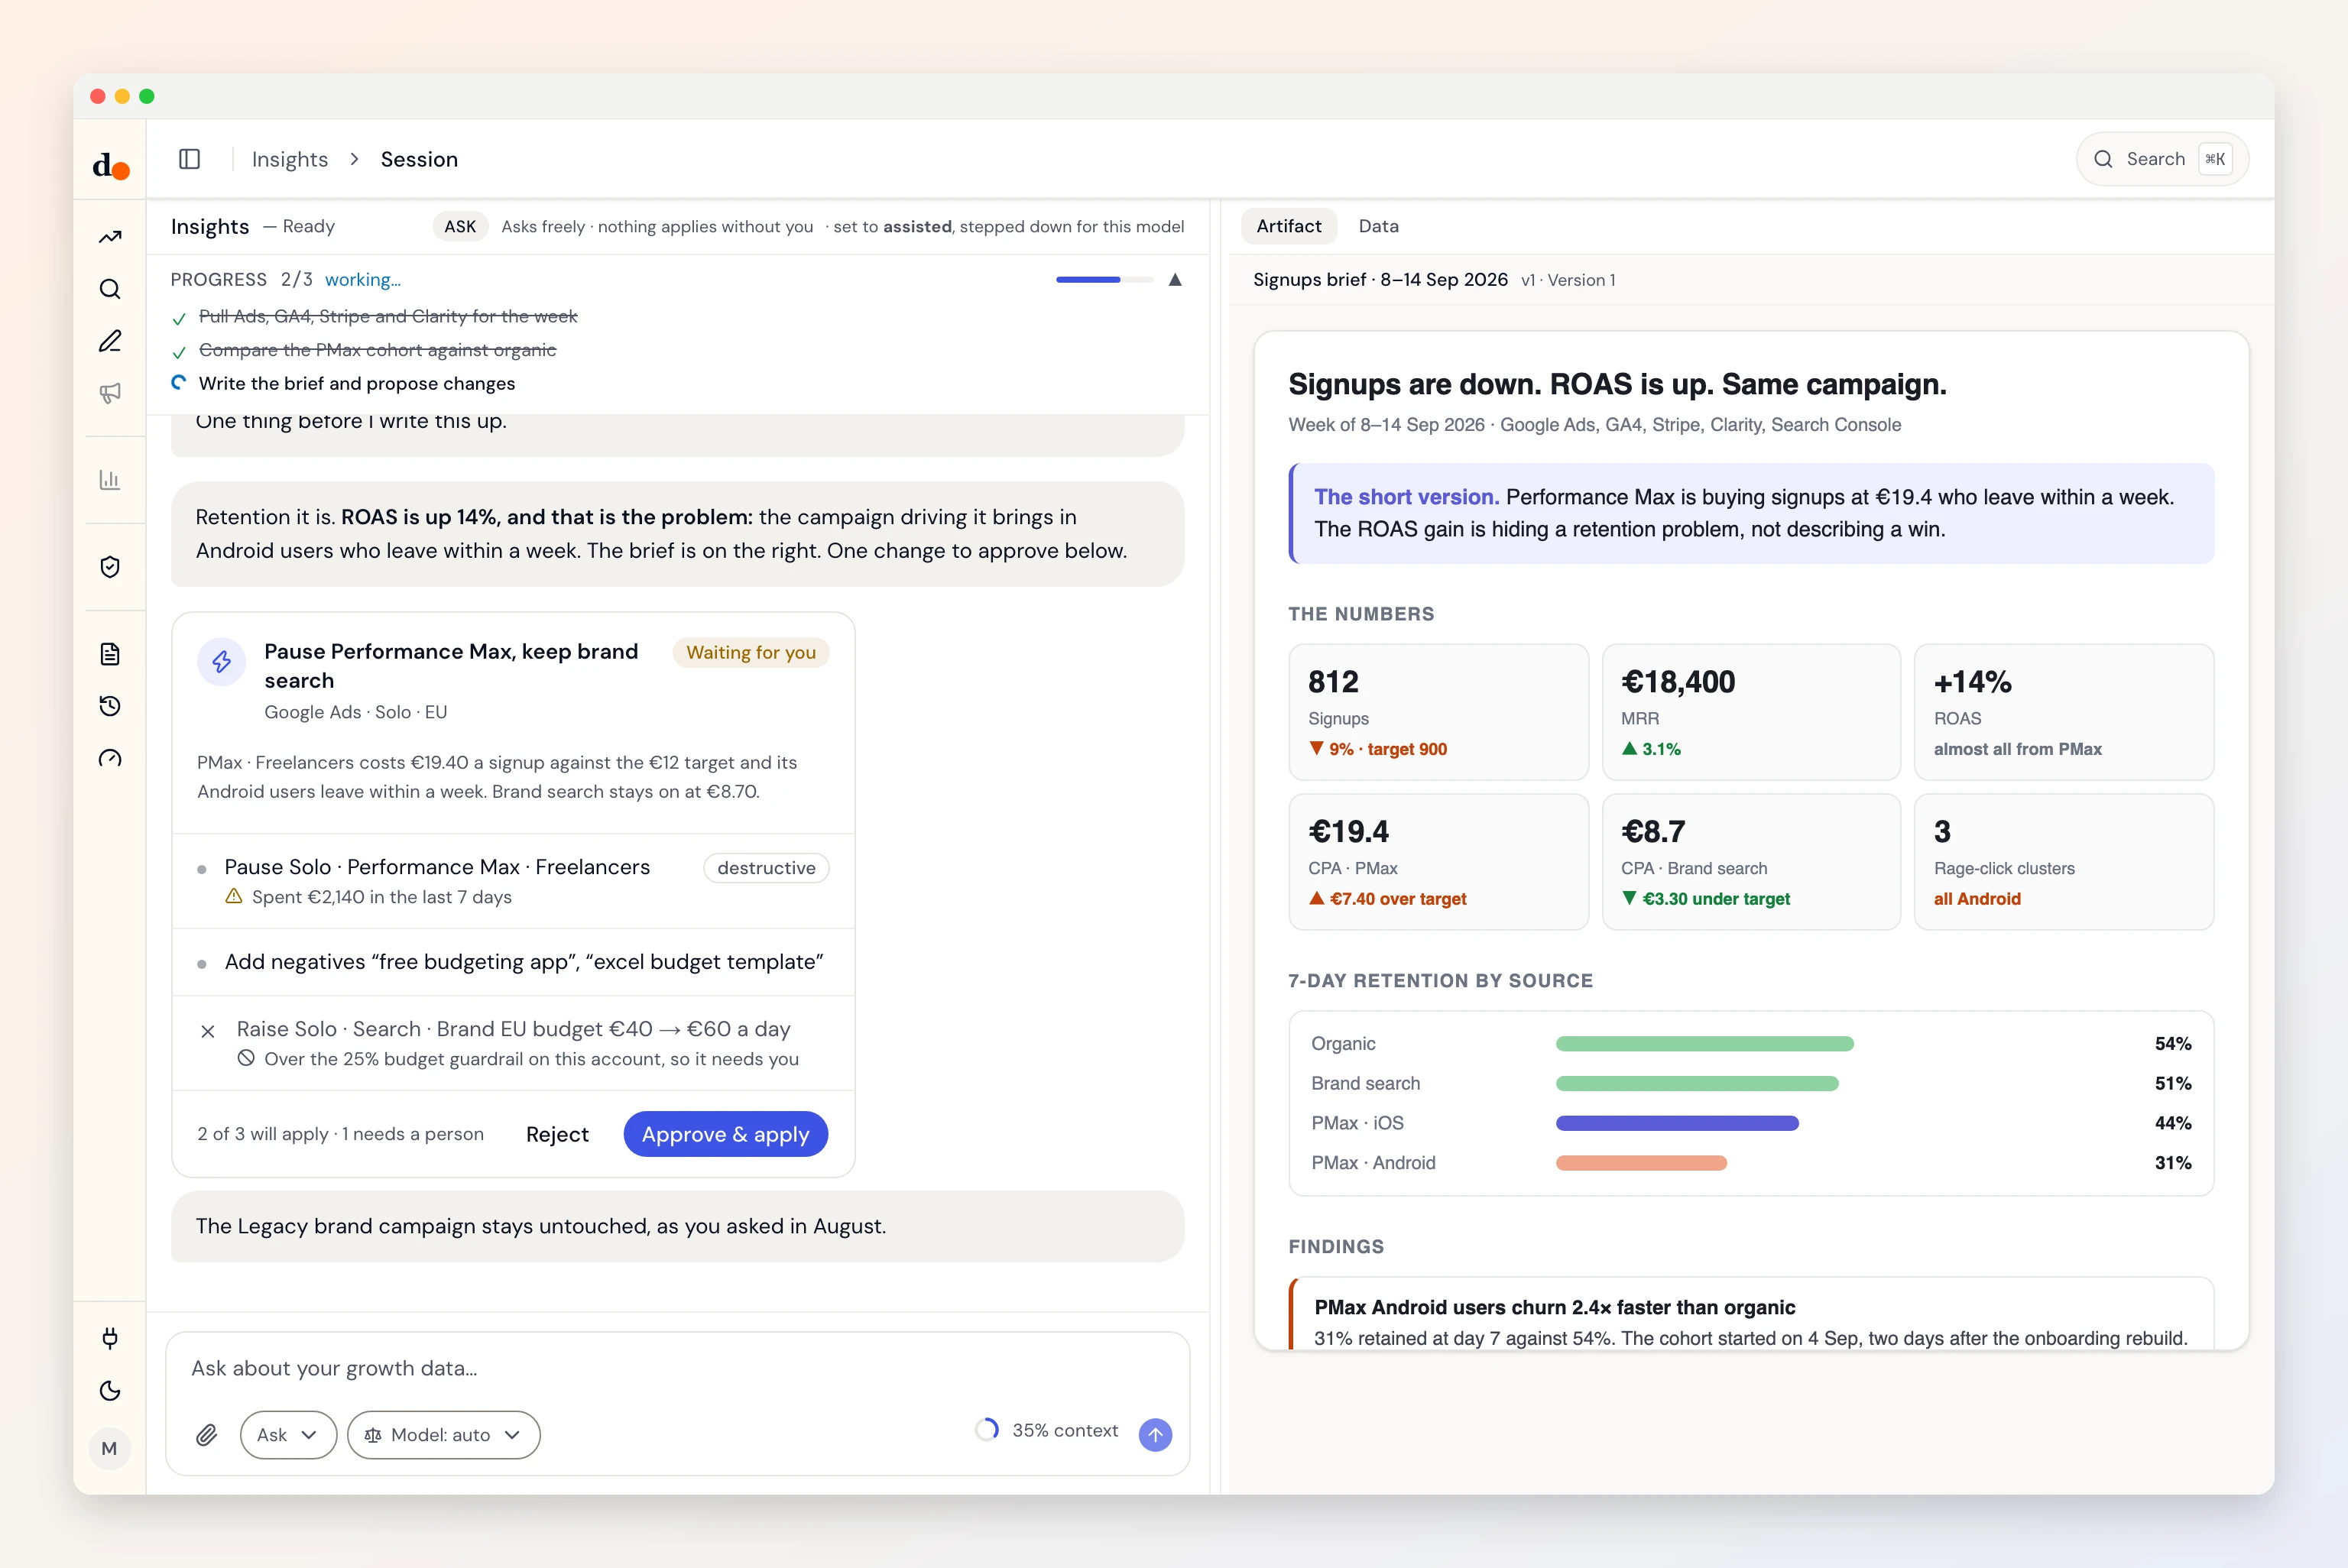Screen dimensions: 2348x1568
Task: Open the Search box
Action: tap(2162, 159)
